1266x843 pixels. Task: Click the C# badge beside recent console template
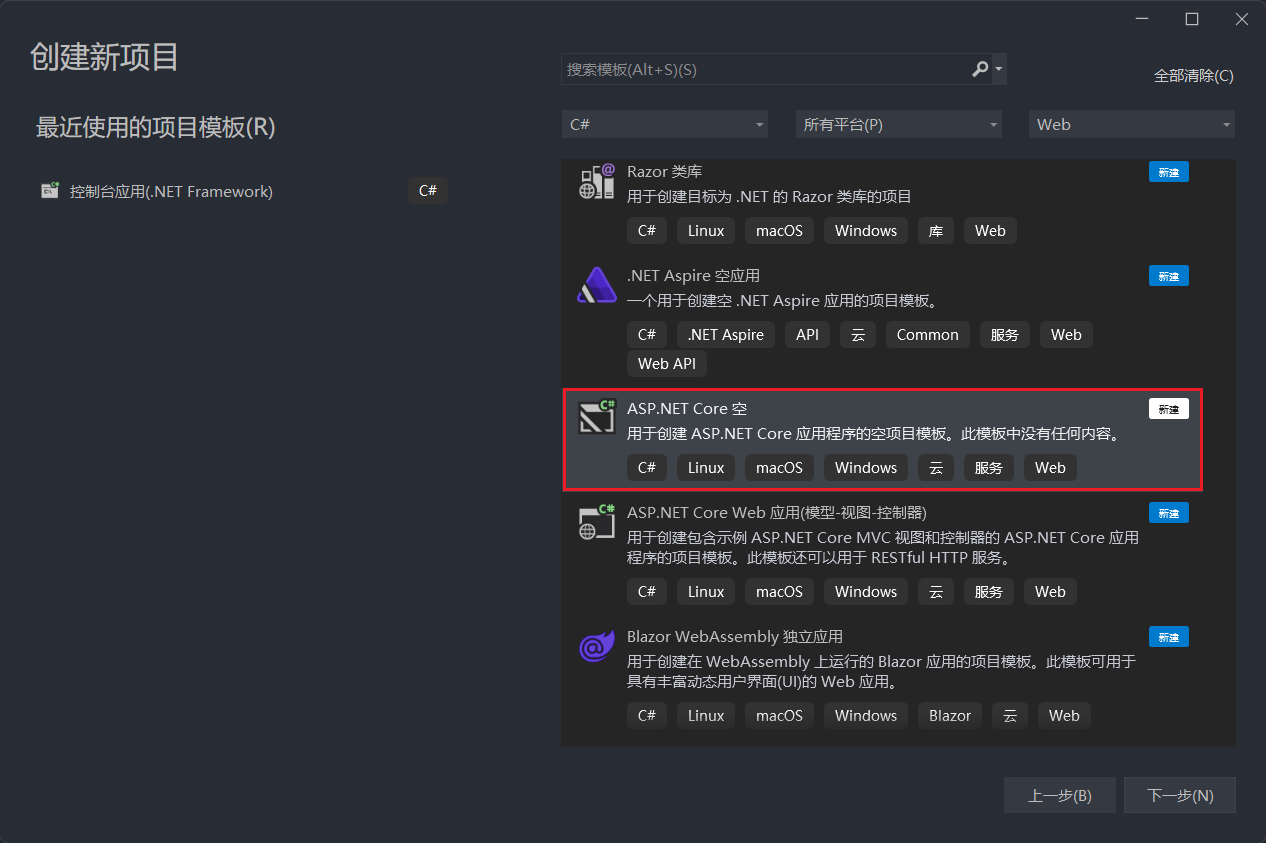(428, 190)
